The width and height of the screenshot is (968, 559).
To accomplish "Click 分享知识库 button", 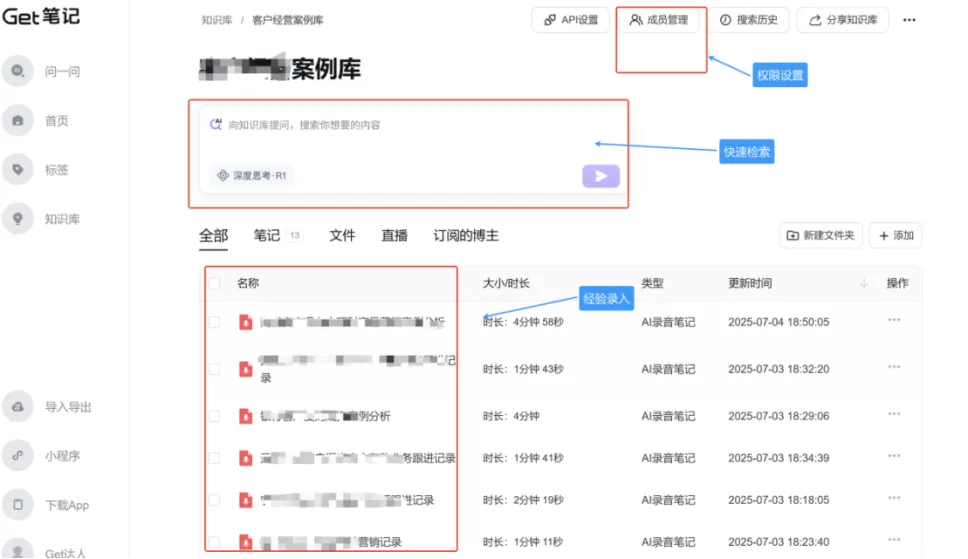I will point(843,20).
